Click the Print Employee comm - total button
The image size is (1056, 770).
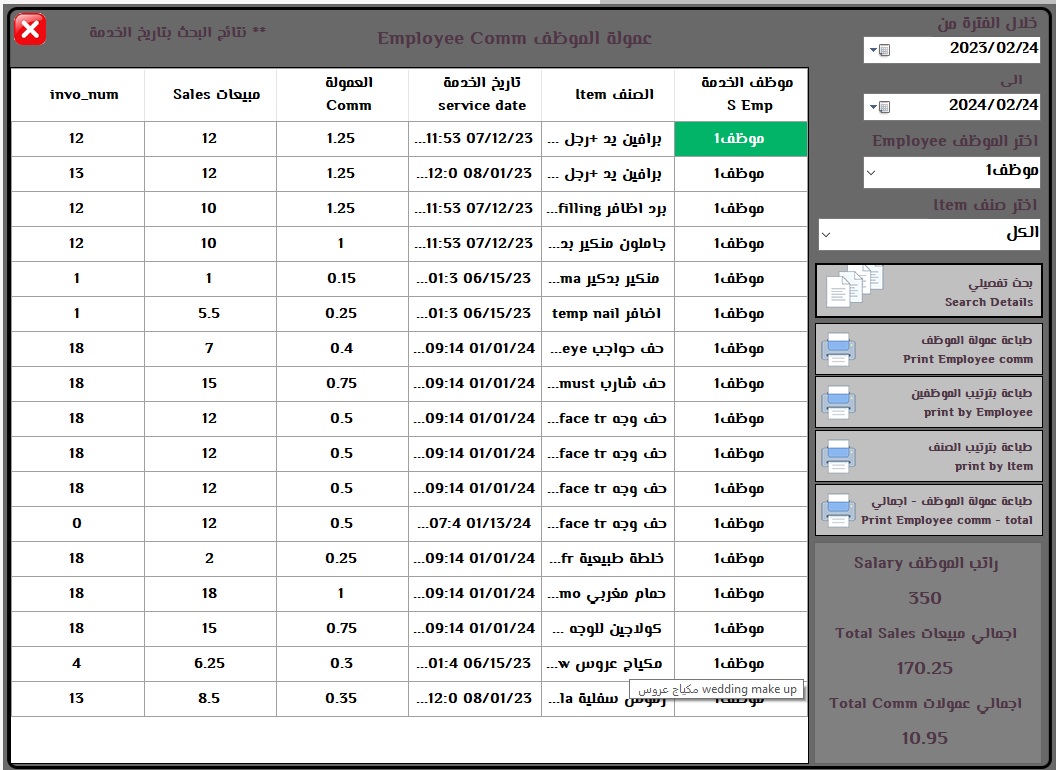(x=929, y=510)
